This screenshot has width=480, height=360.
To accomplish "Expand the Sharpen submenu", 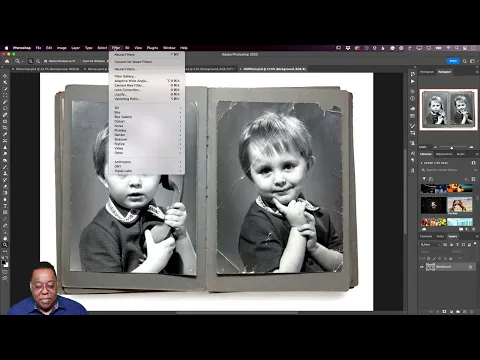I will point(148,139).
